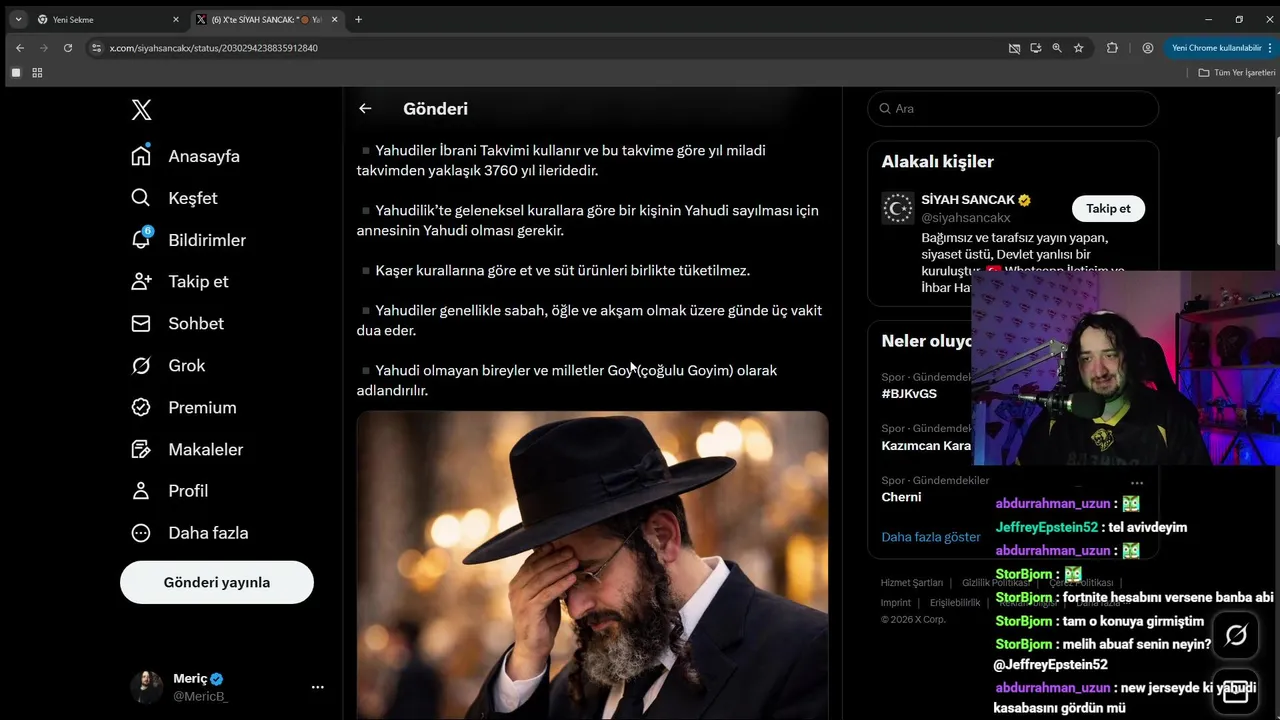This screenshot has width=1280, height=720.
Task: Open Erişilebilirlik footer link
Action: click(955, 603)
